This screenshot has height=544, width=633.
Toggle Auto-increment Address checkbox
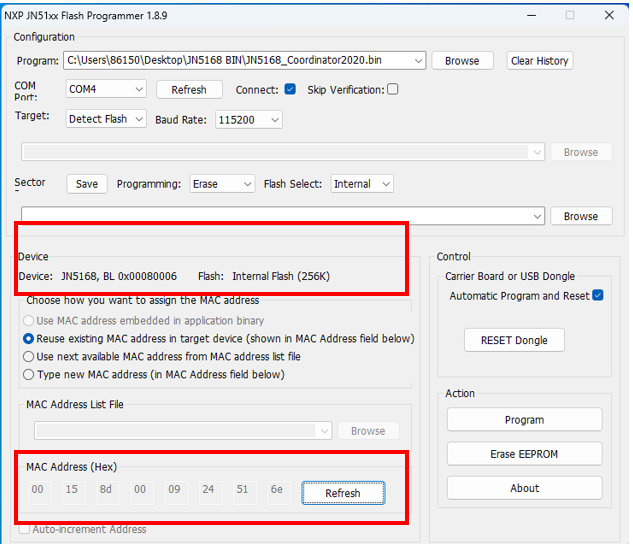pos(24,529)
